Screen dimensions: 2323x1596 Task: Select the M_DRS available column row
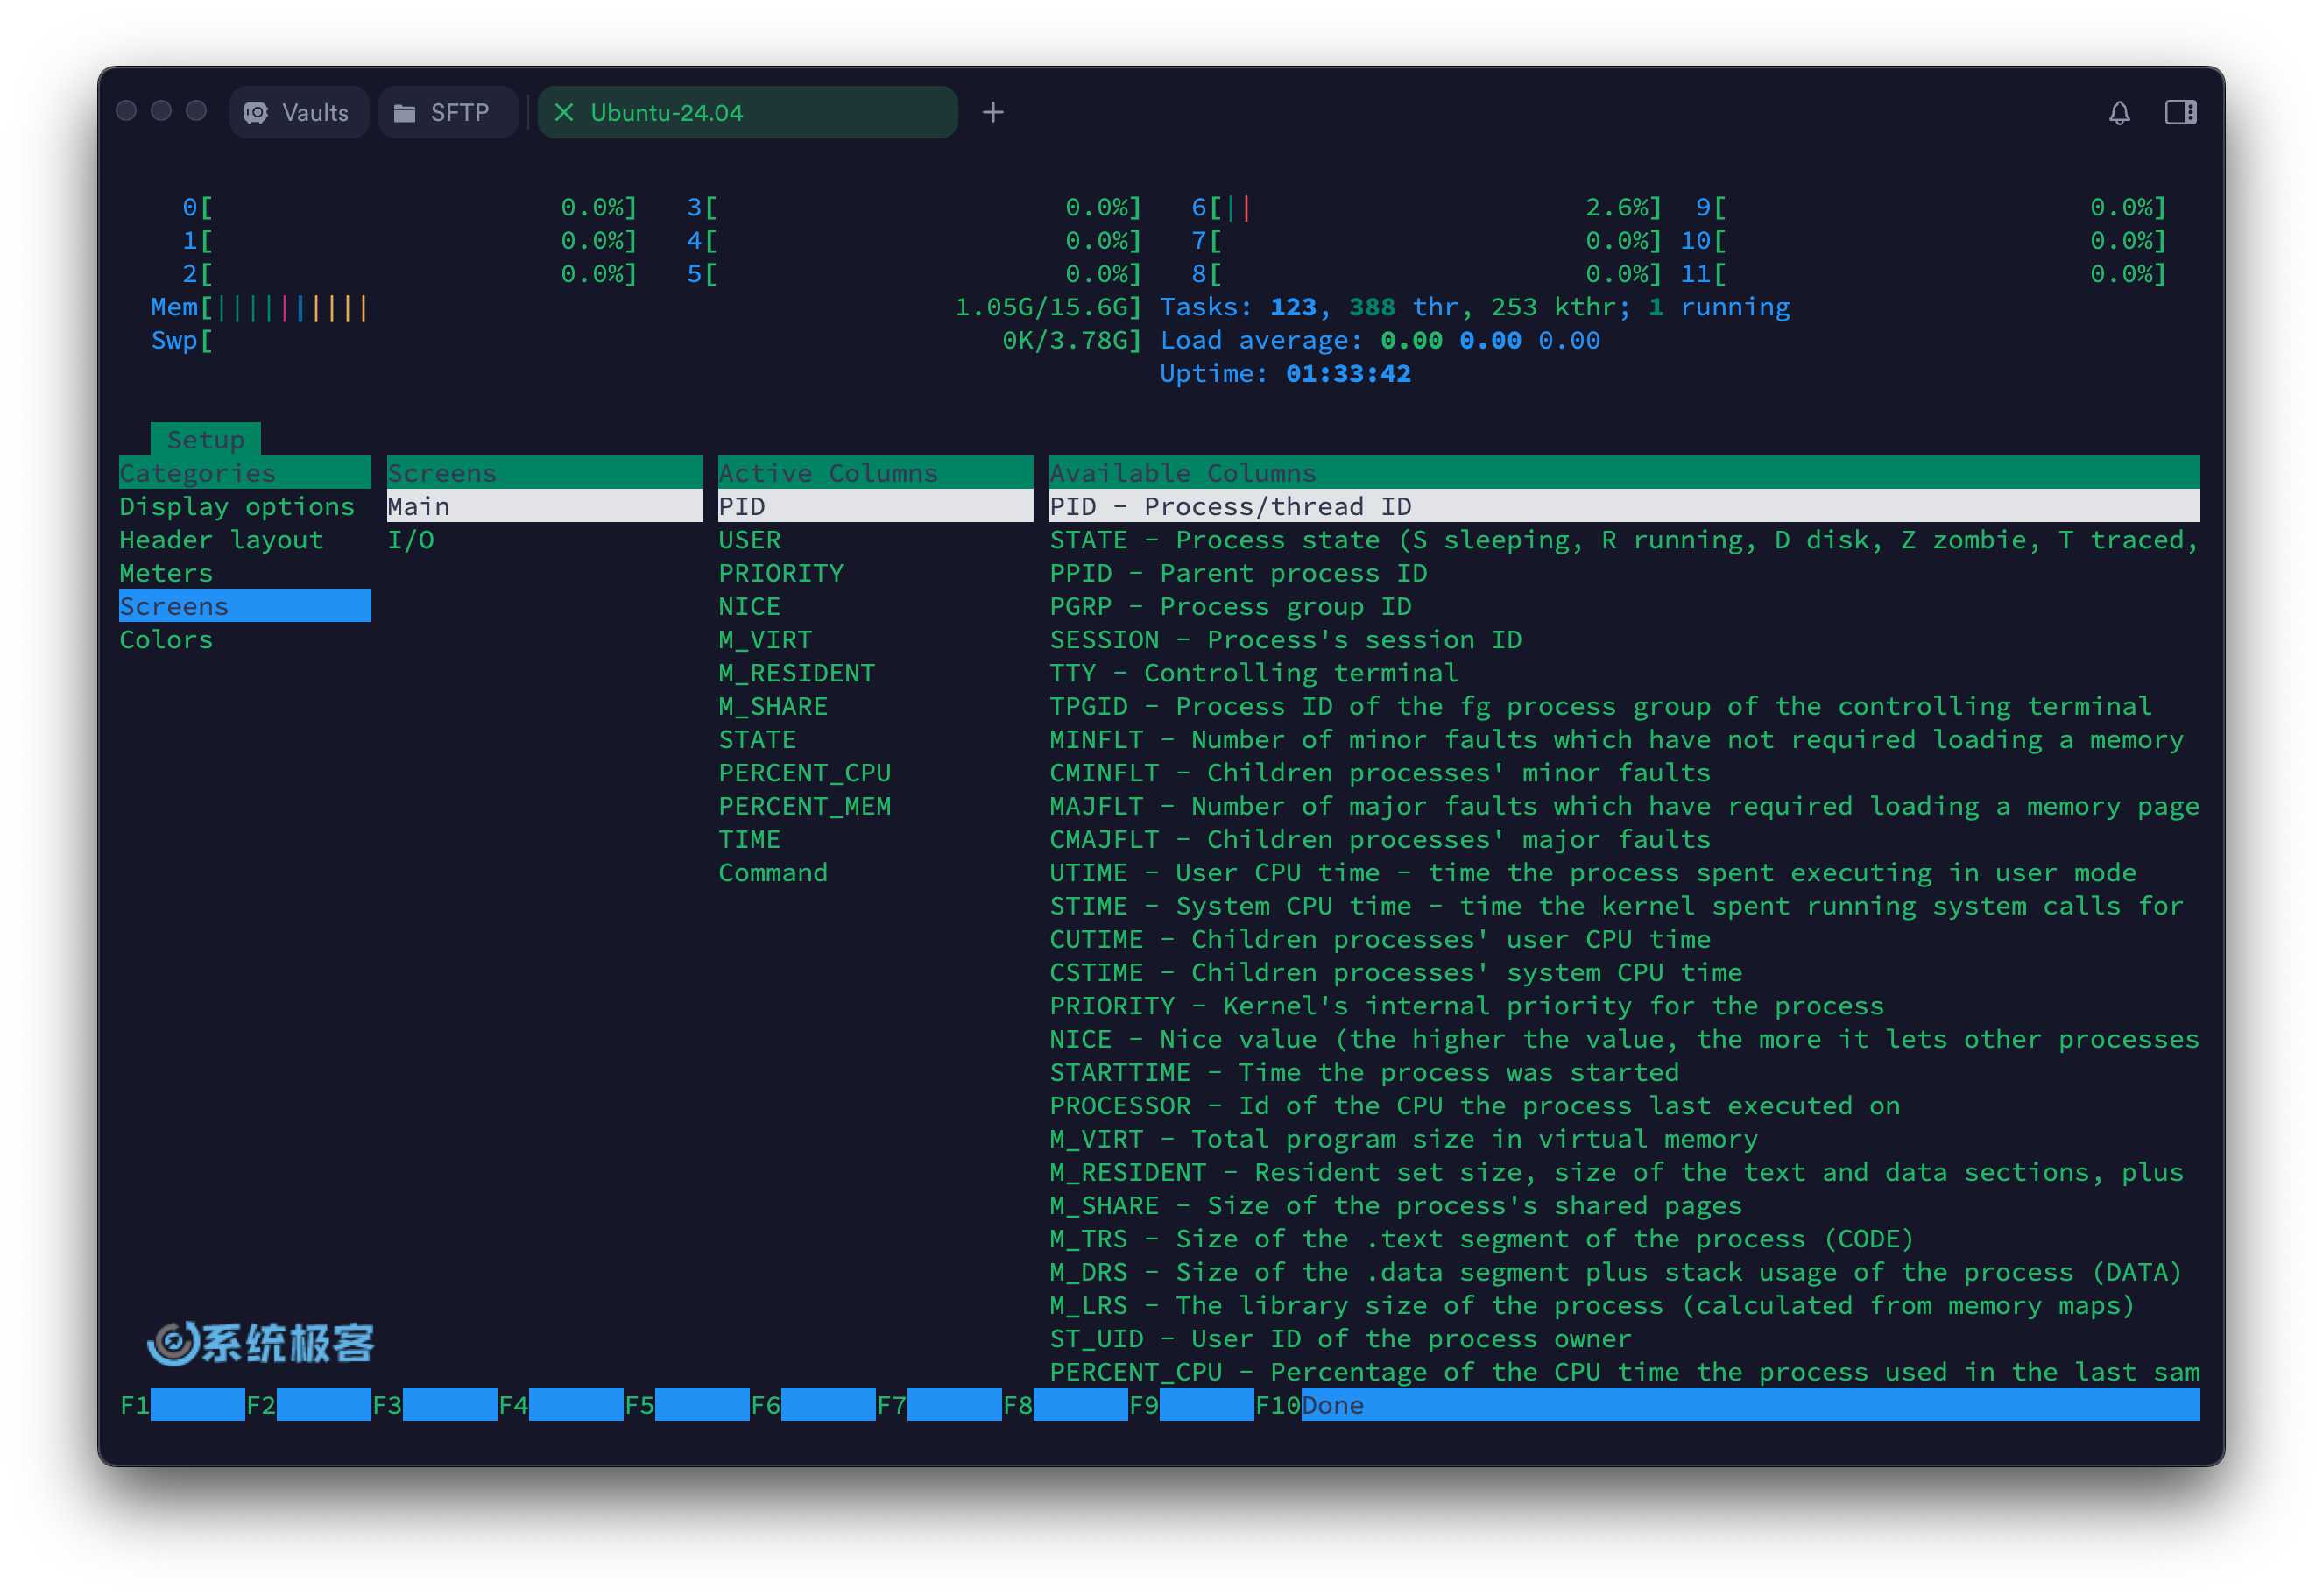(x=1624, y=1273)
